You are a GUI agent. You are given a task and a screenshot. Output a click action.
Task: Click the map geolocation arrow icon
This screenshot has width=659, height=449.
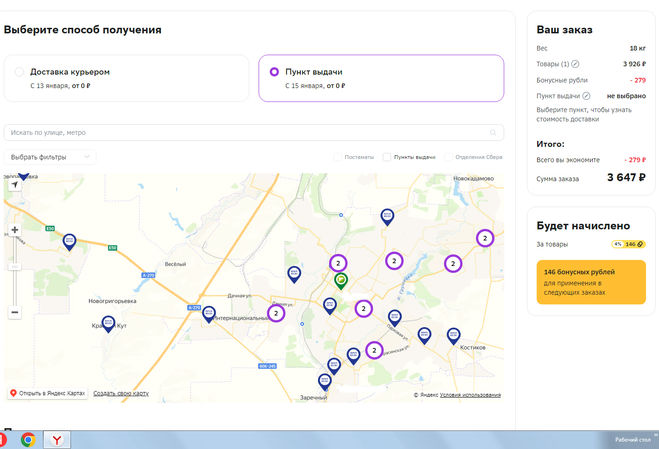click(x=15, y=185)
